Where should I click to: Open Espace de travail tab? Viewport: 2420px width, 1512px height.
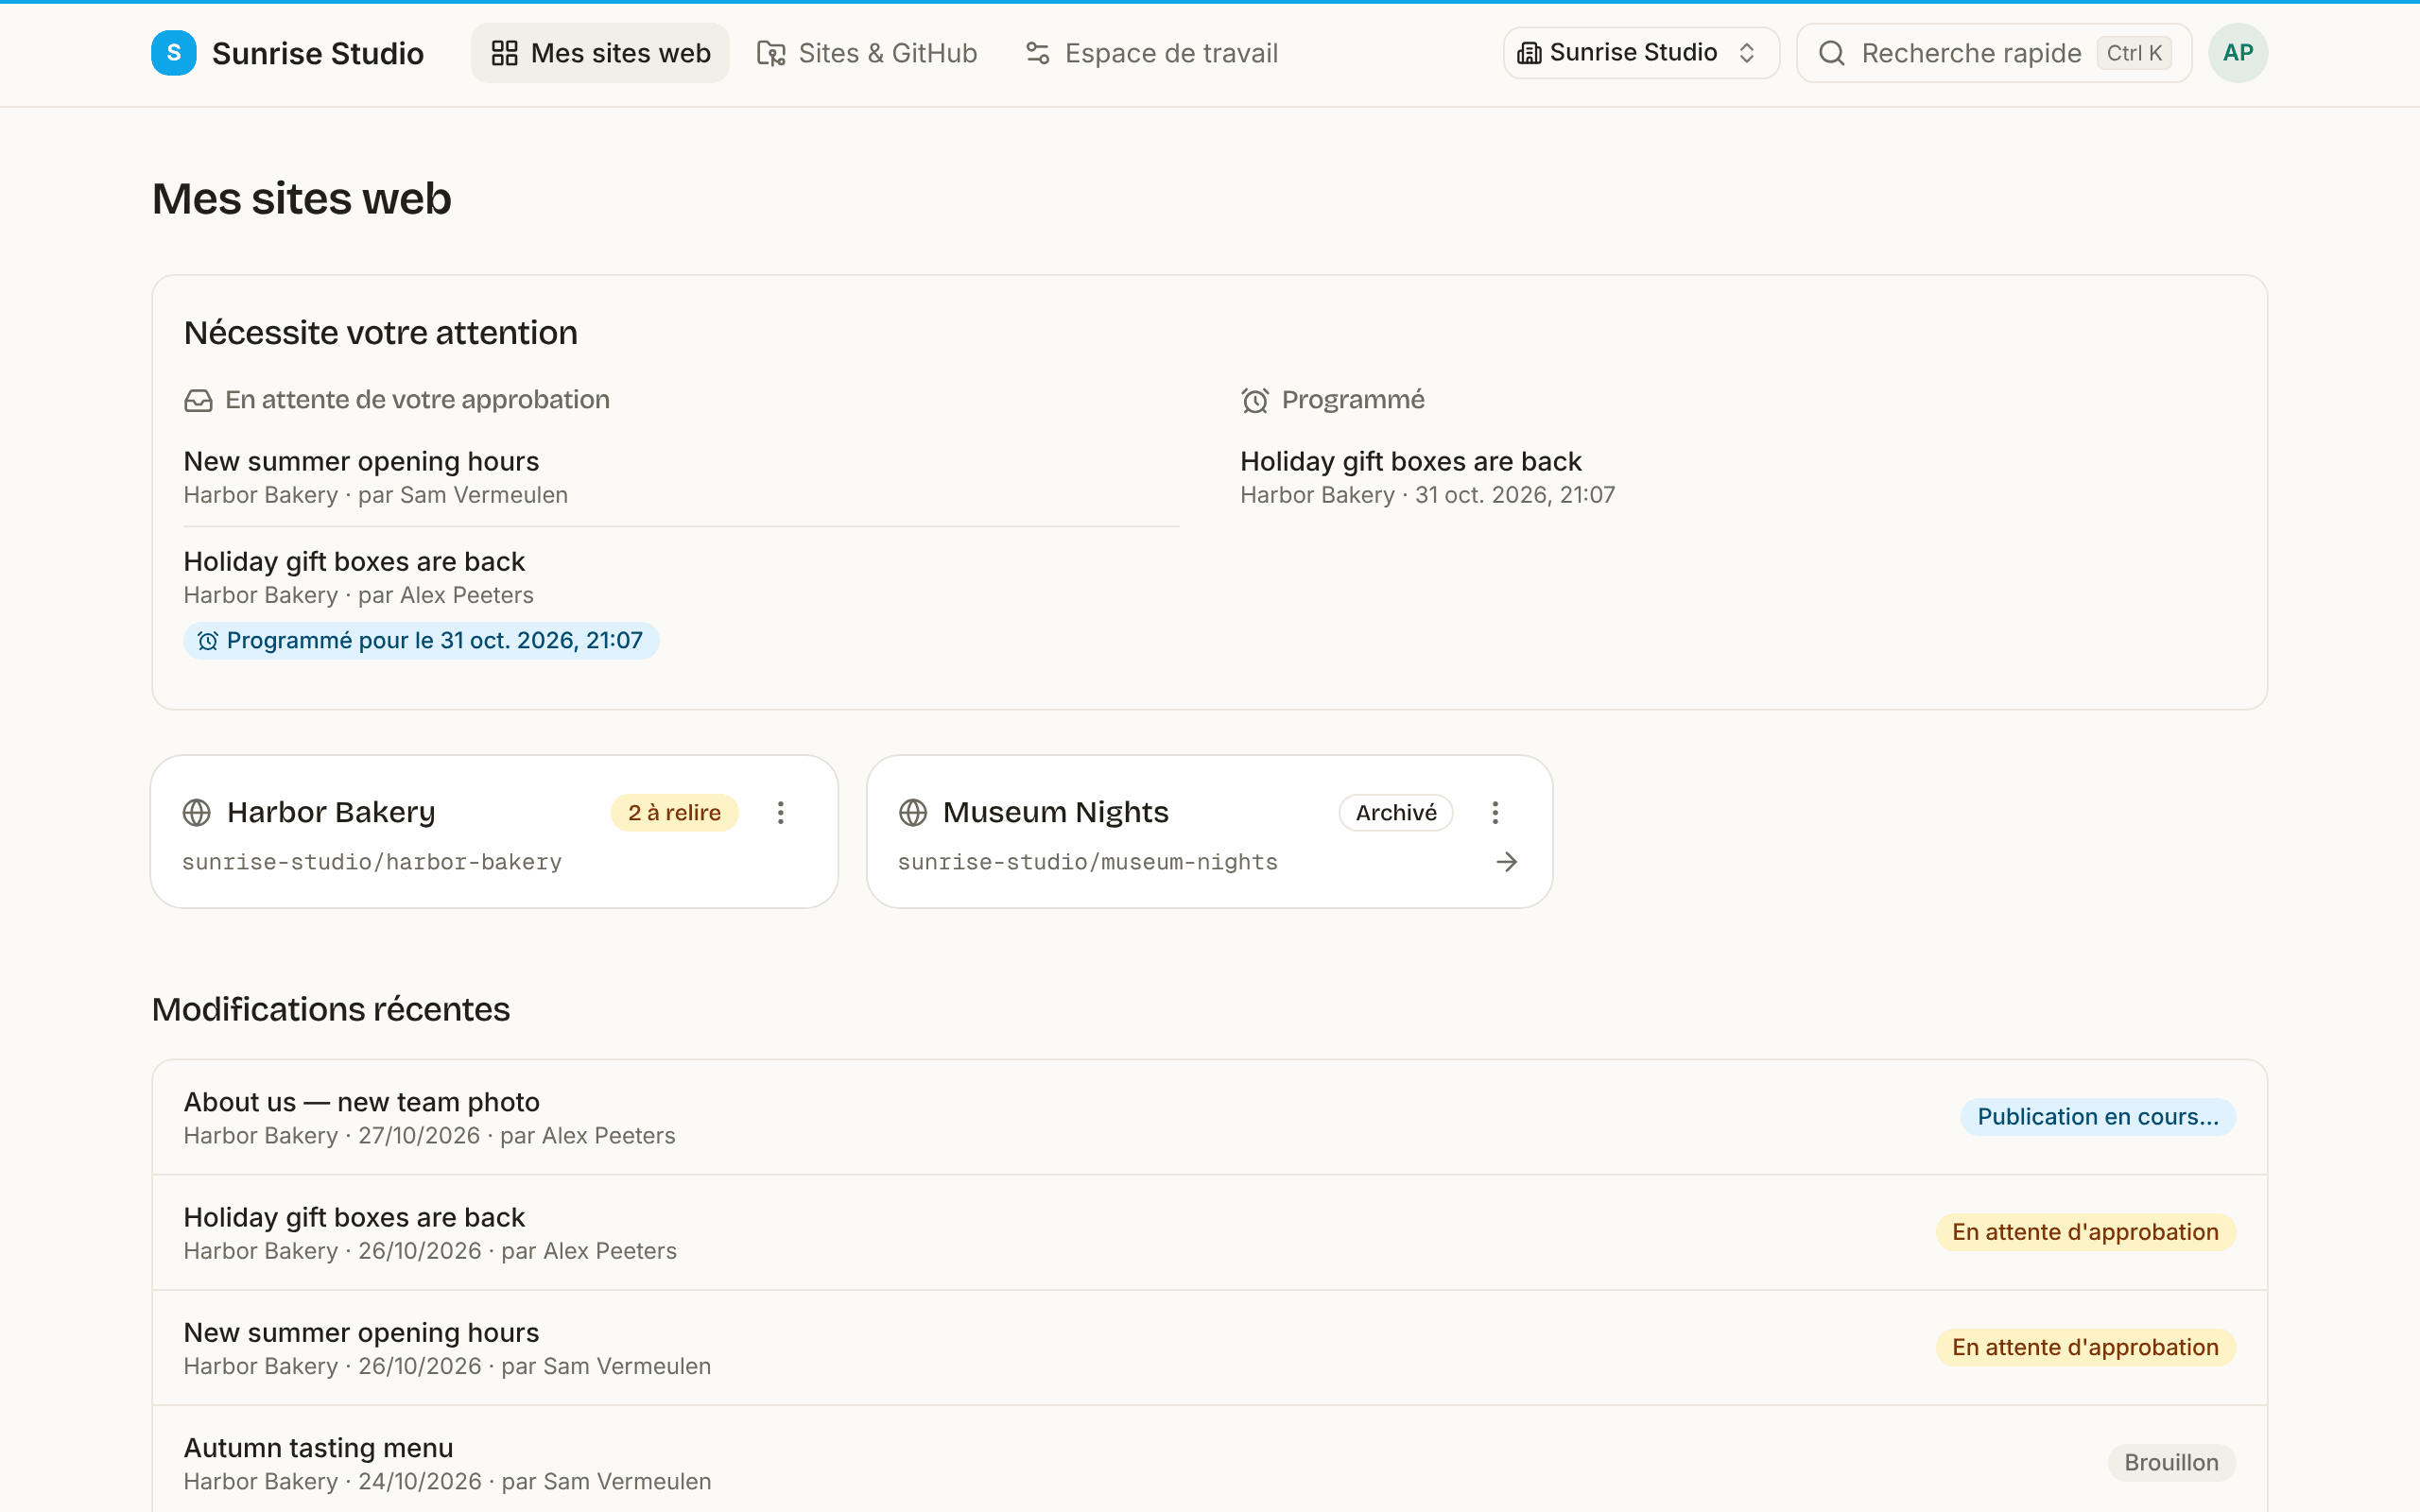tap(1152, 53)
